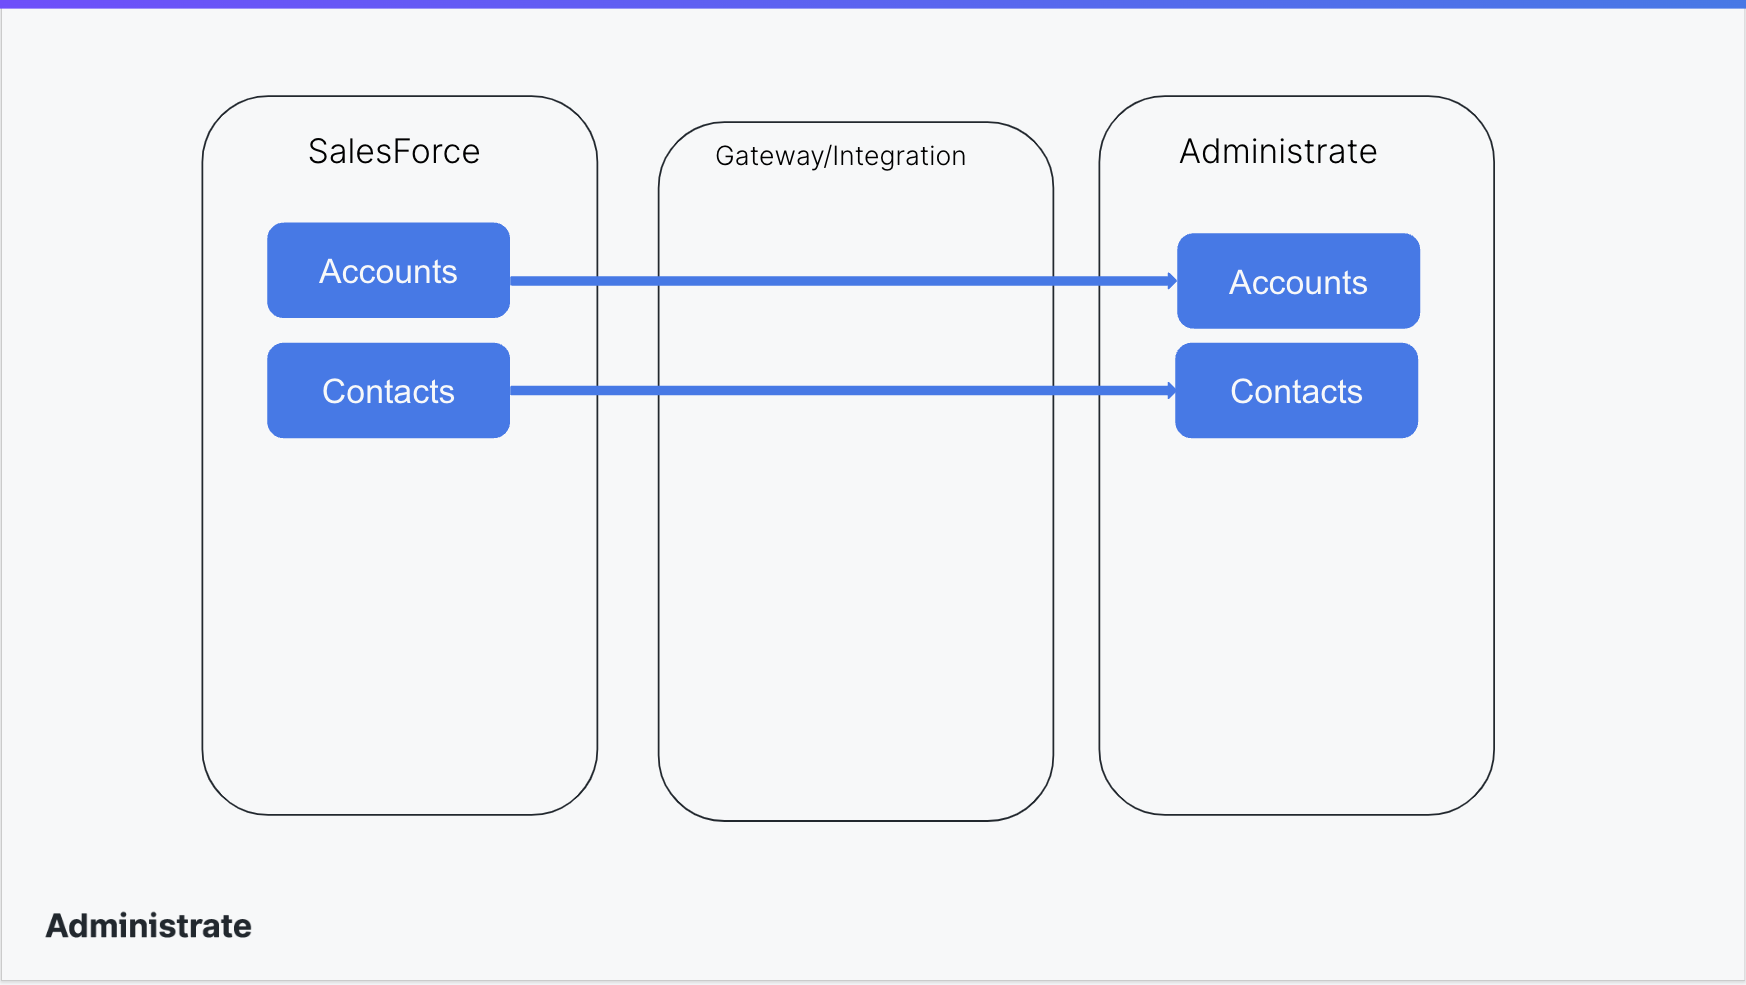Click the Accounts box under SalesForce
Viewport: 1746px width, 985px height.
point(388,270)
